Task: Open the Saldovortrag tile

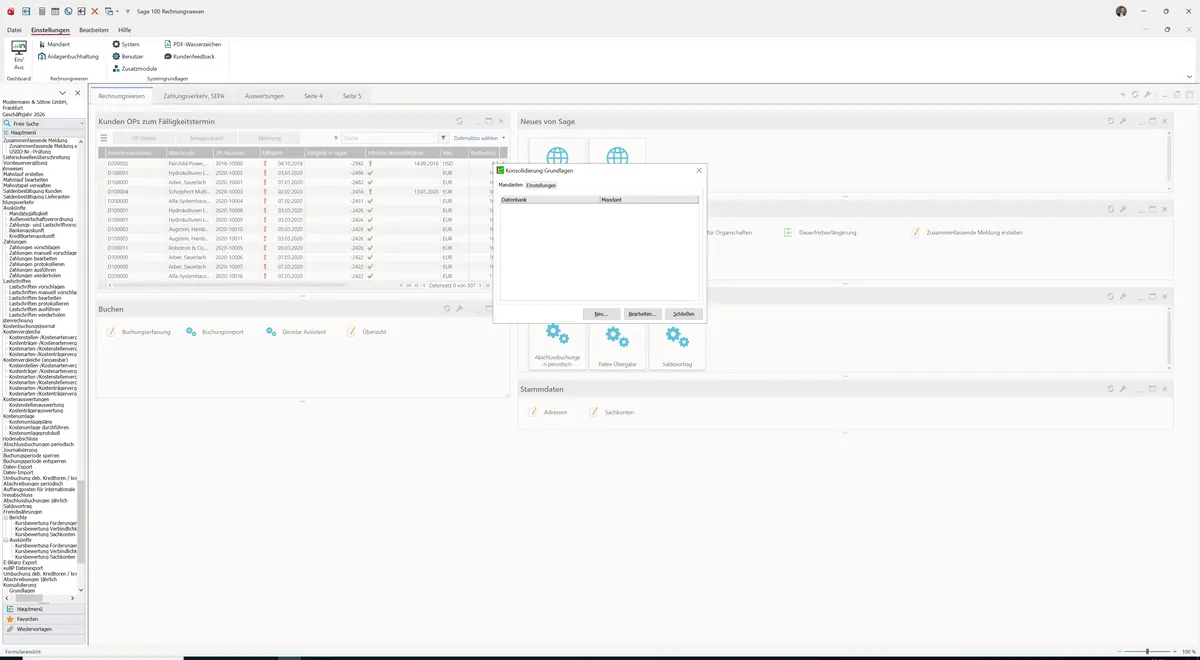Action: 677,345
